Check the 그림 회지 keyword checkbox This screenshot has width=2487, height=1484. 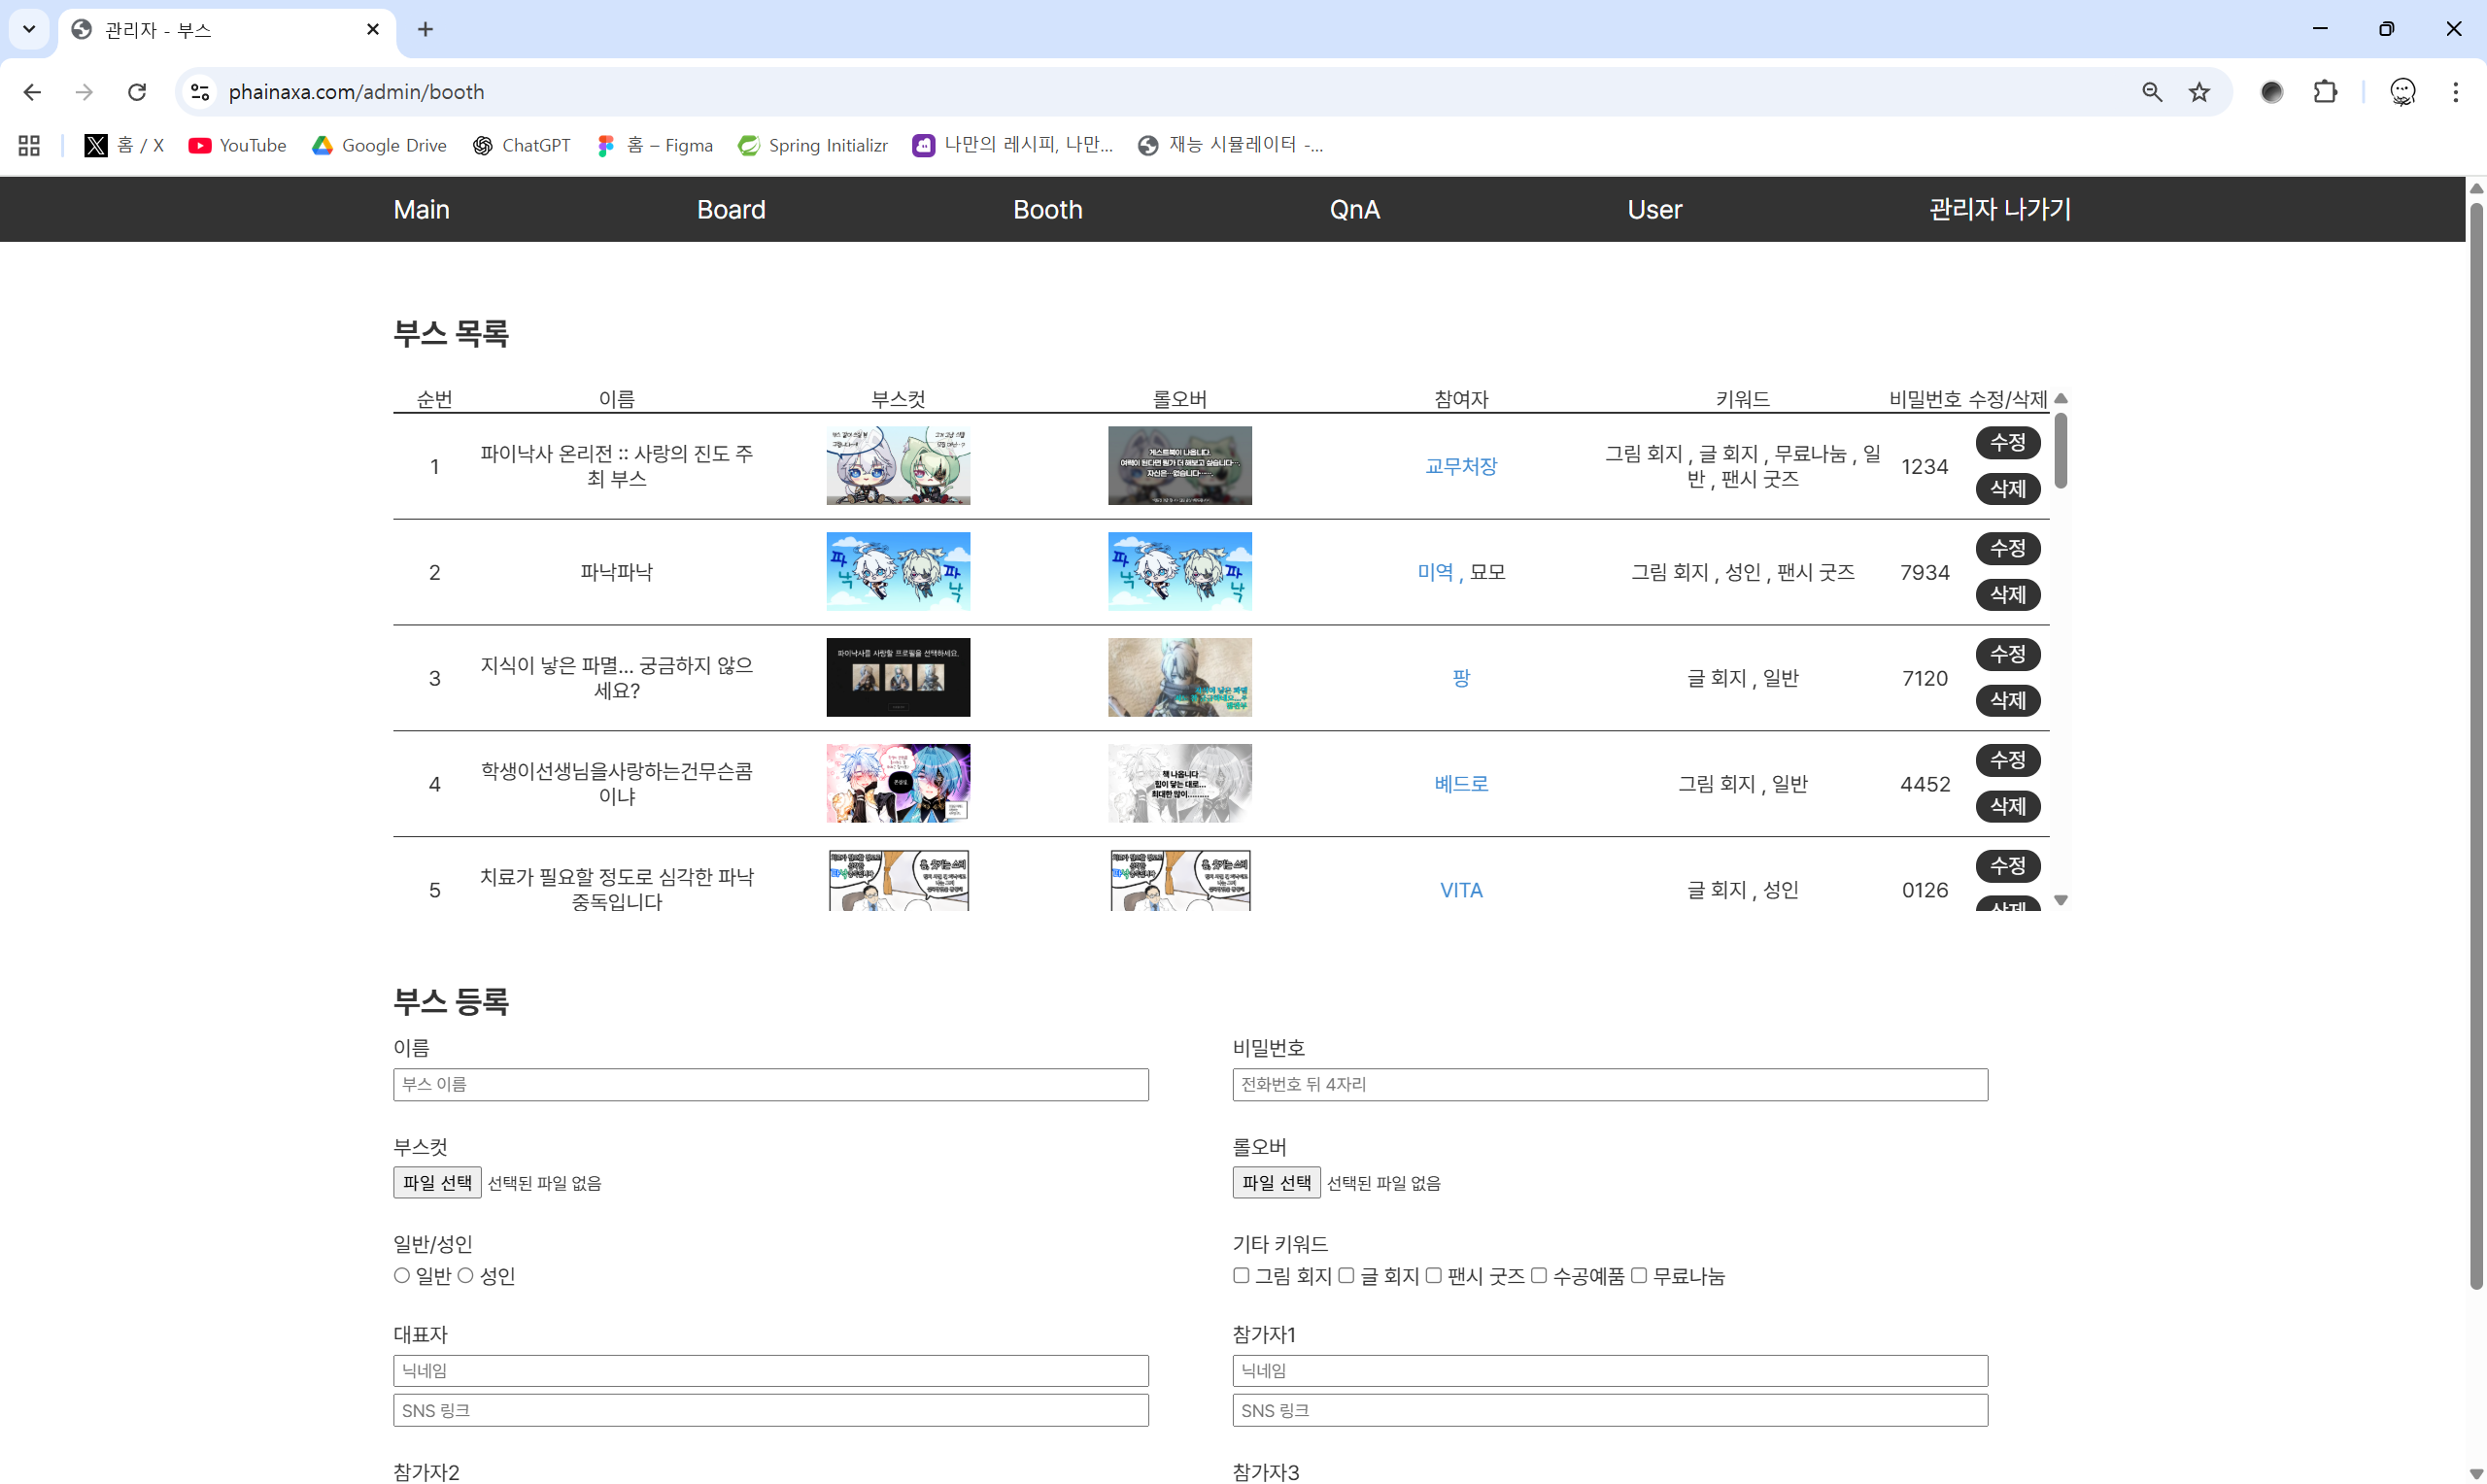[x=1241, y=1275]
